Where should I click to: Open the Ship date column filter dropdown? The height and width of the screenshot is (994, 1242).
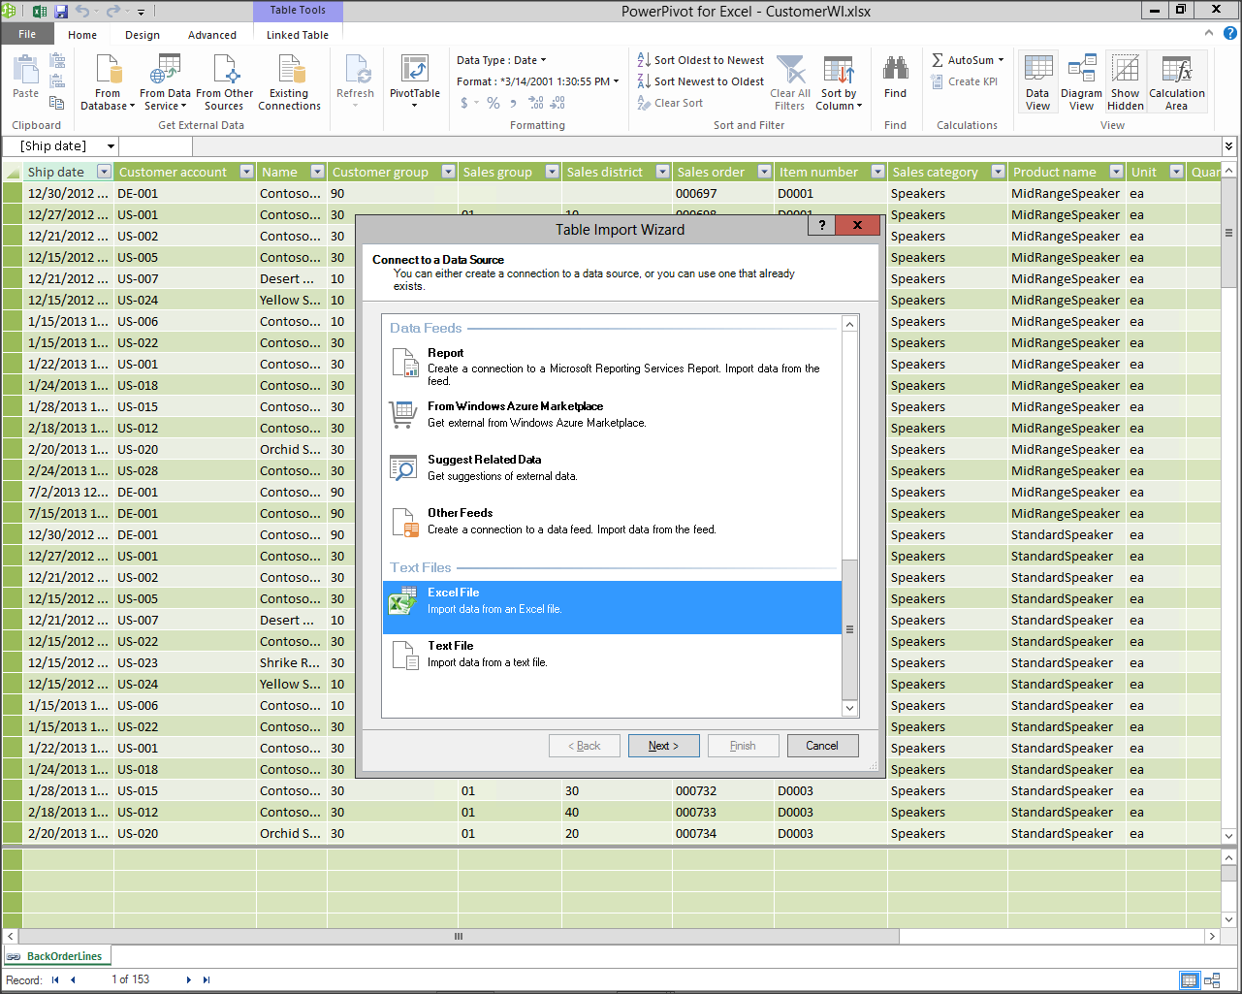104,172
